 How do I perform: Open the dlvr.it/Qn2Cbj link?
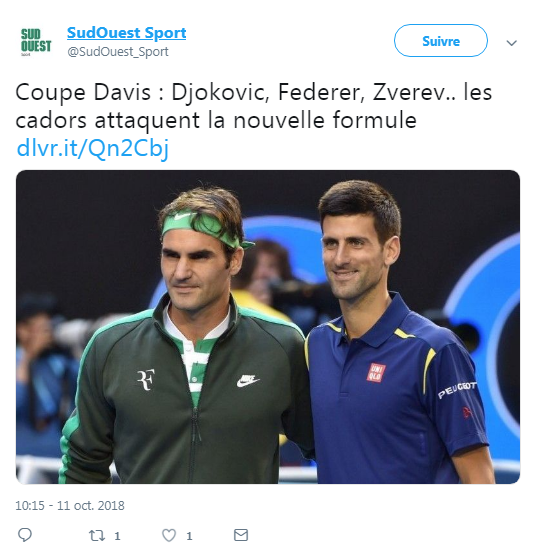[93, 148]
